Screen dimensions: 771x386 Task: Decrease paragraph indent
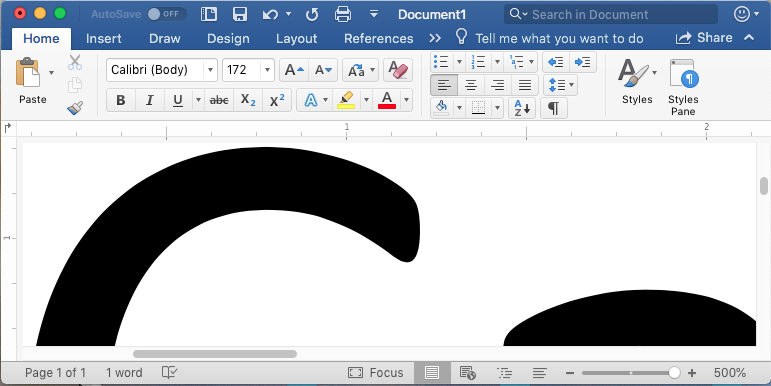click(556, 62)
